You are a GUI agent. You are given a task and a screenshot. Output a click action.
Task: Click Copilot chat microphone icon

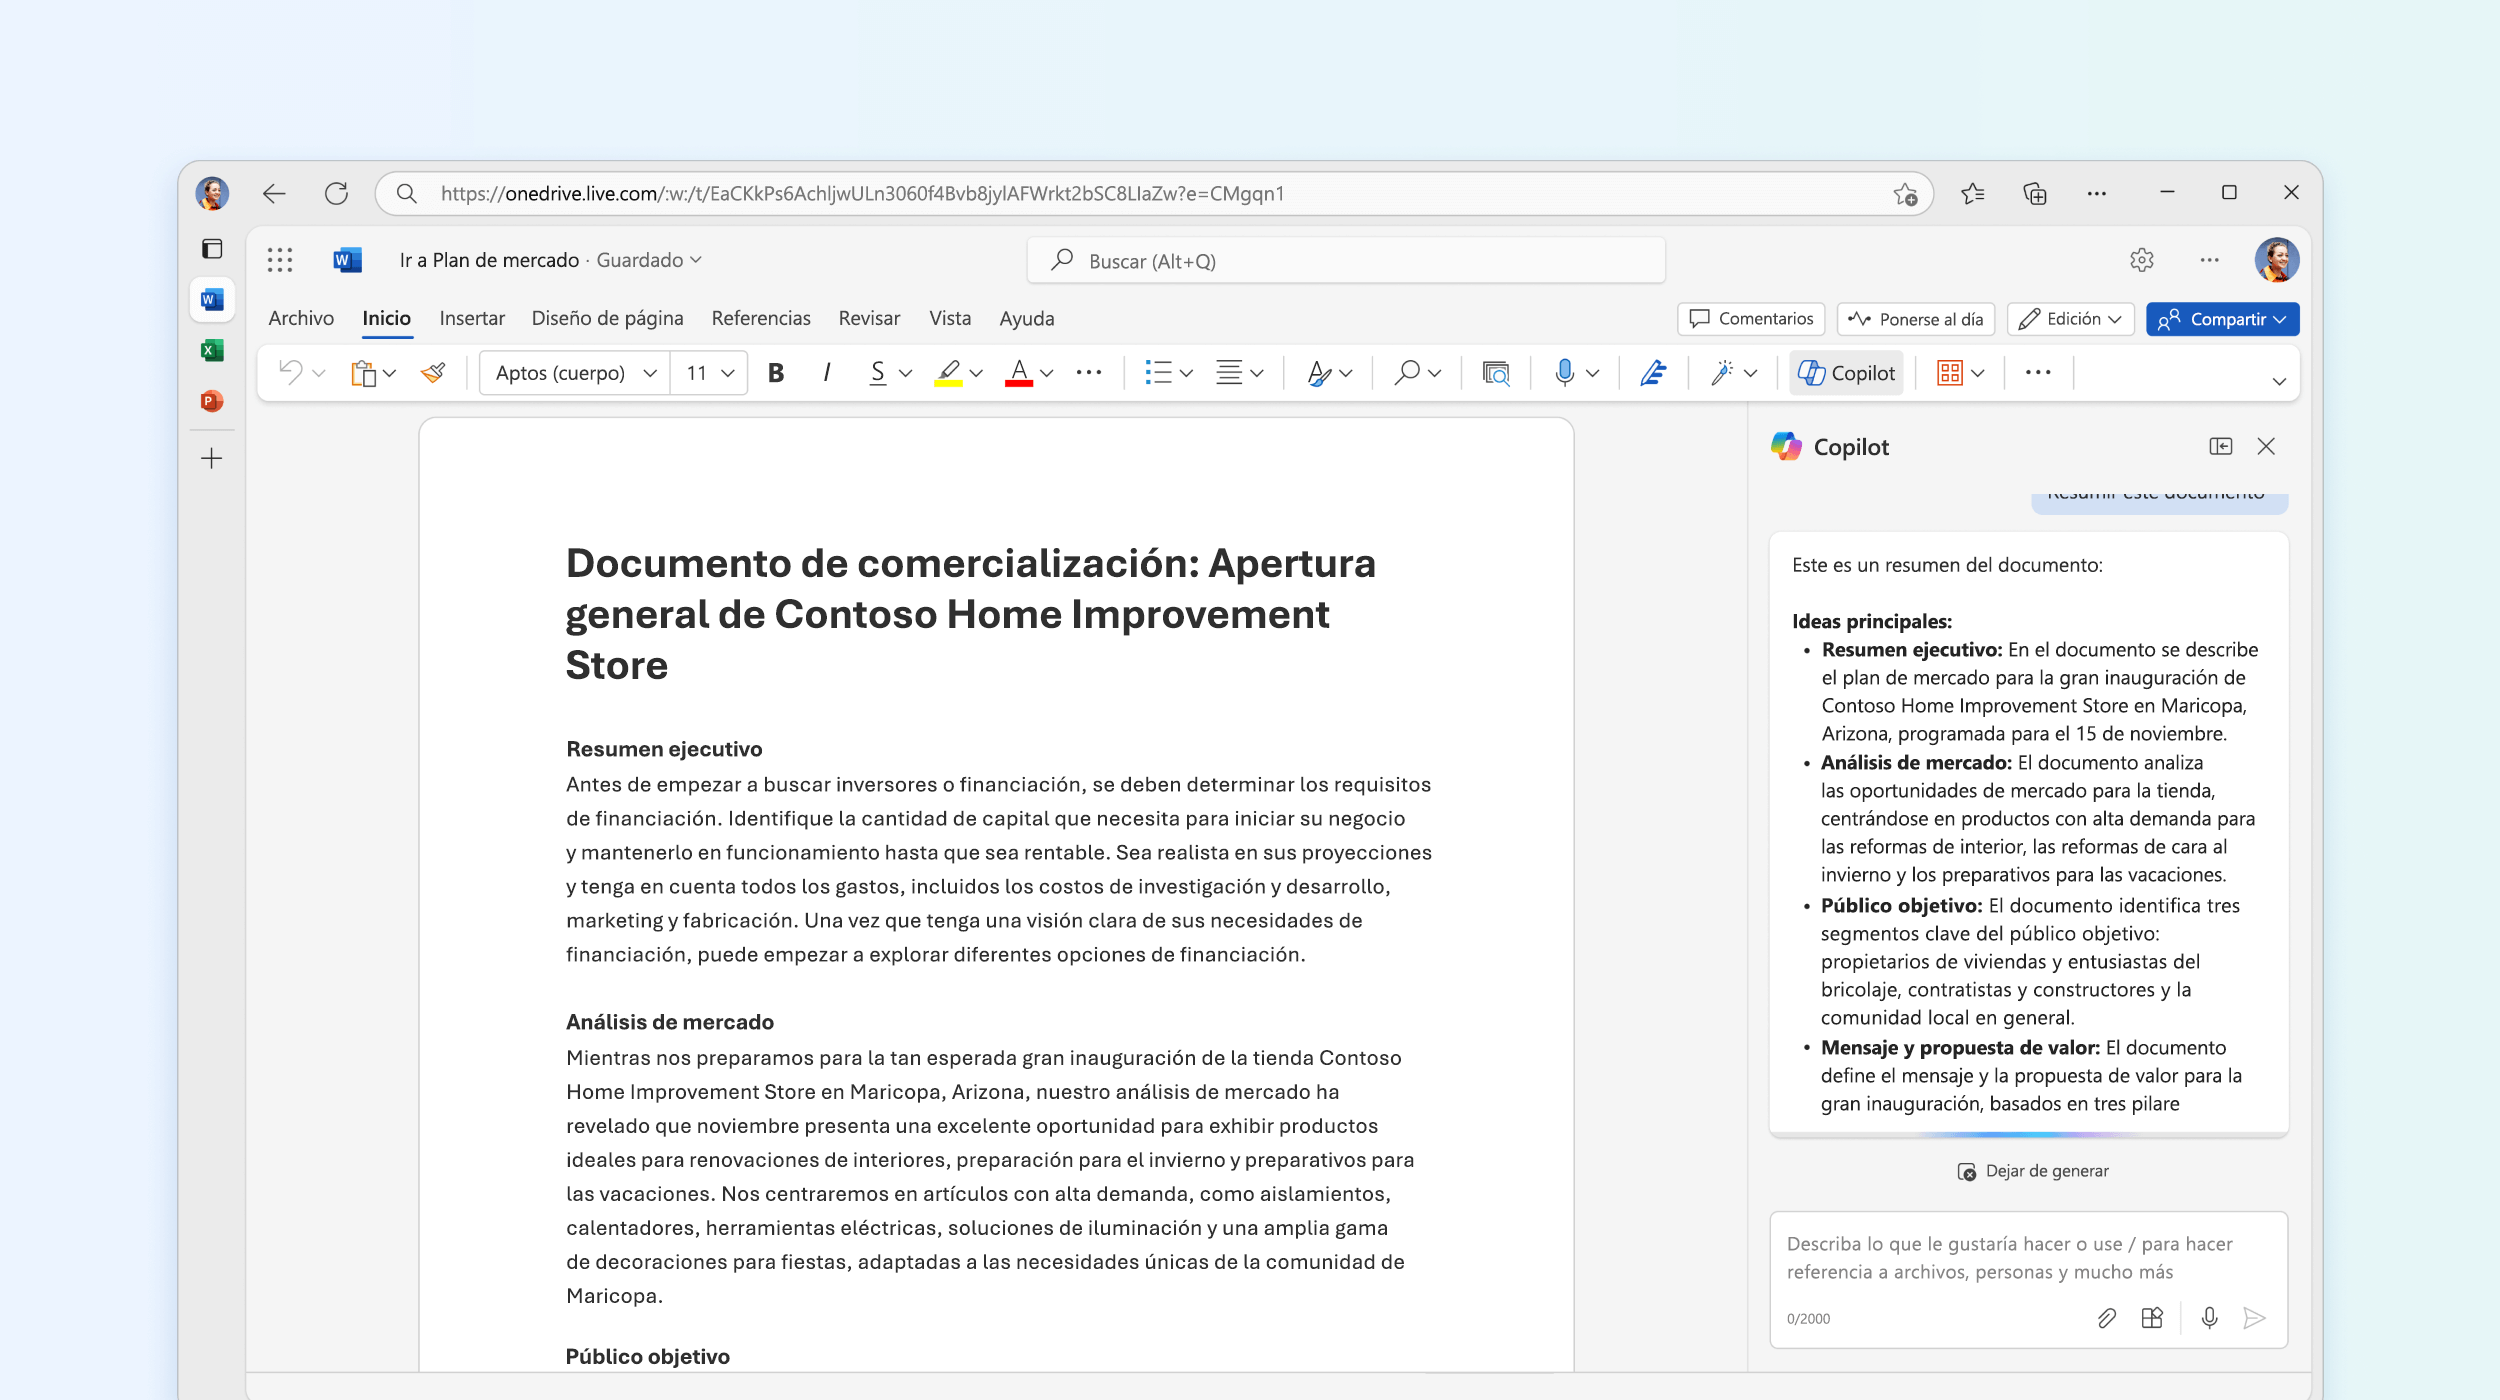click(x=2210, y=1318)
